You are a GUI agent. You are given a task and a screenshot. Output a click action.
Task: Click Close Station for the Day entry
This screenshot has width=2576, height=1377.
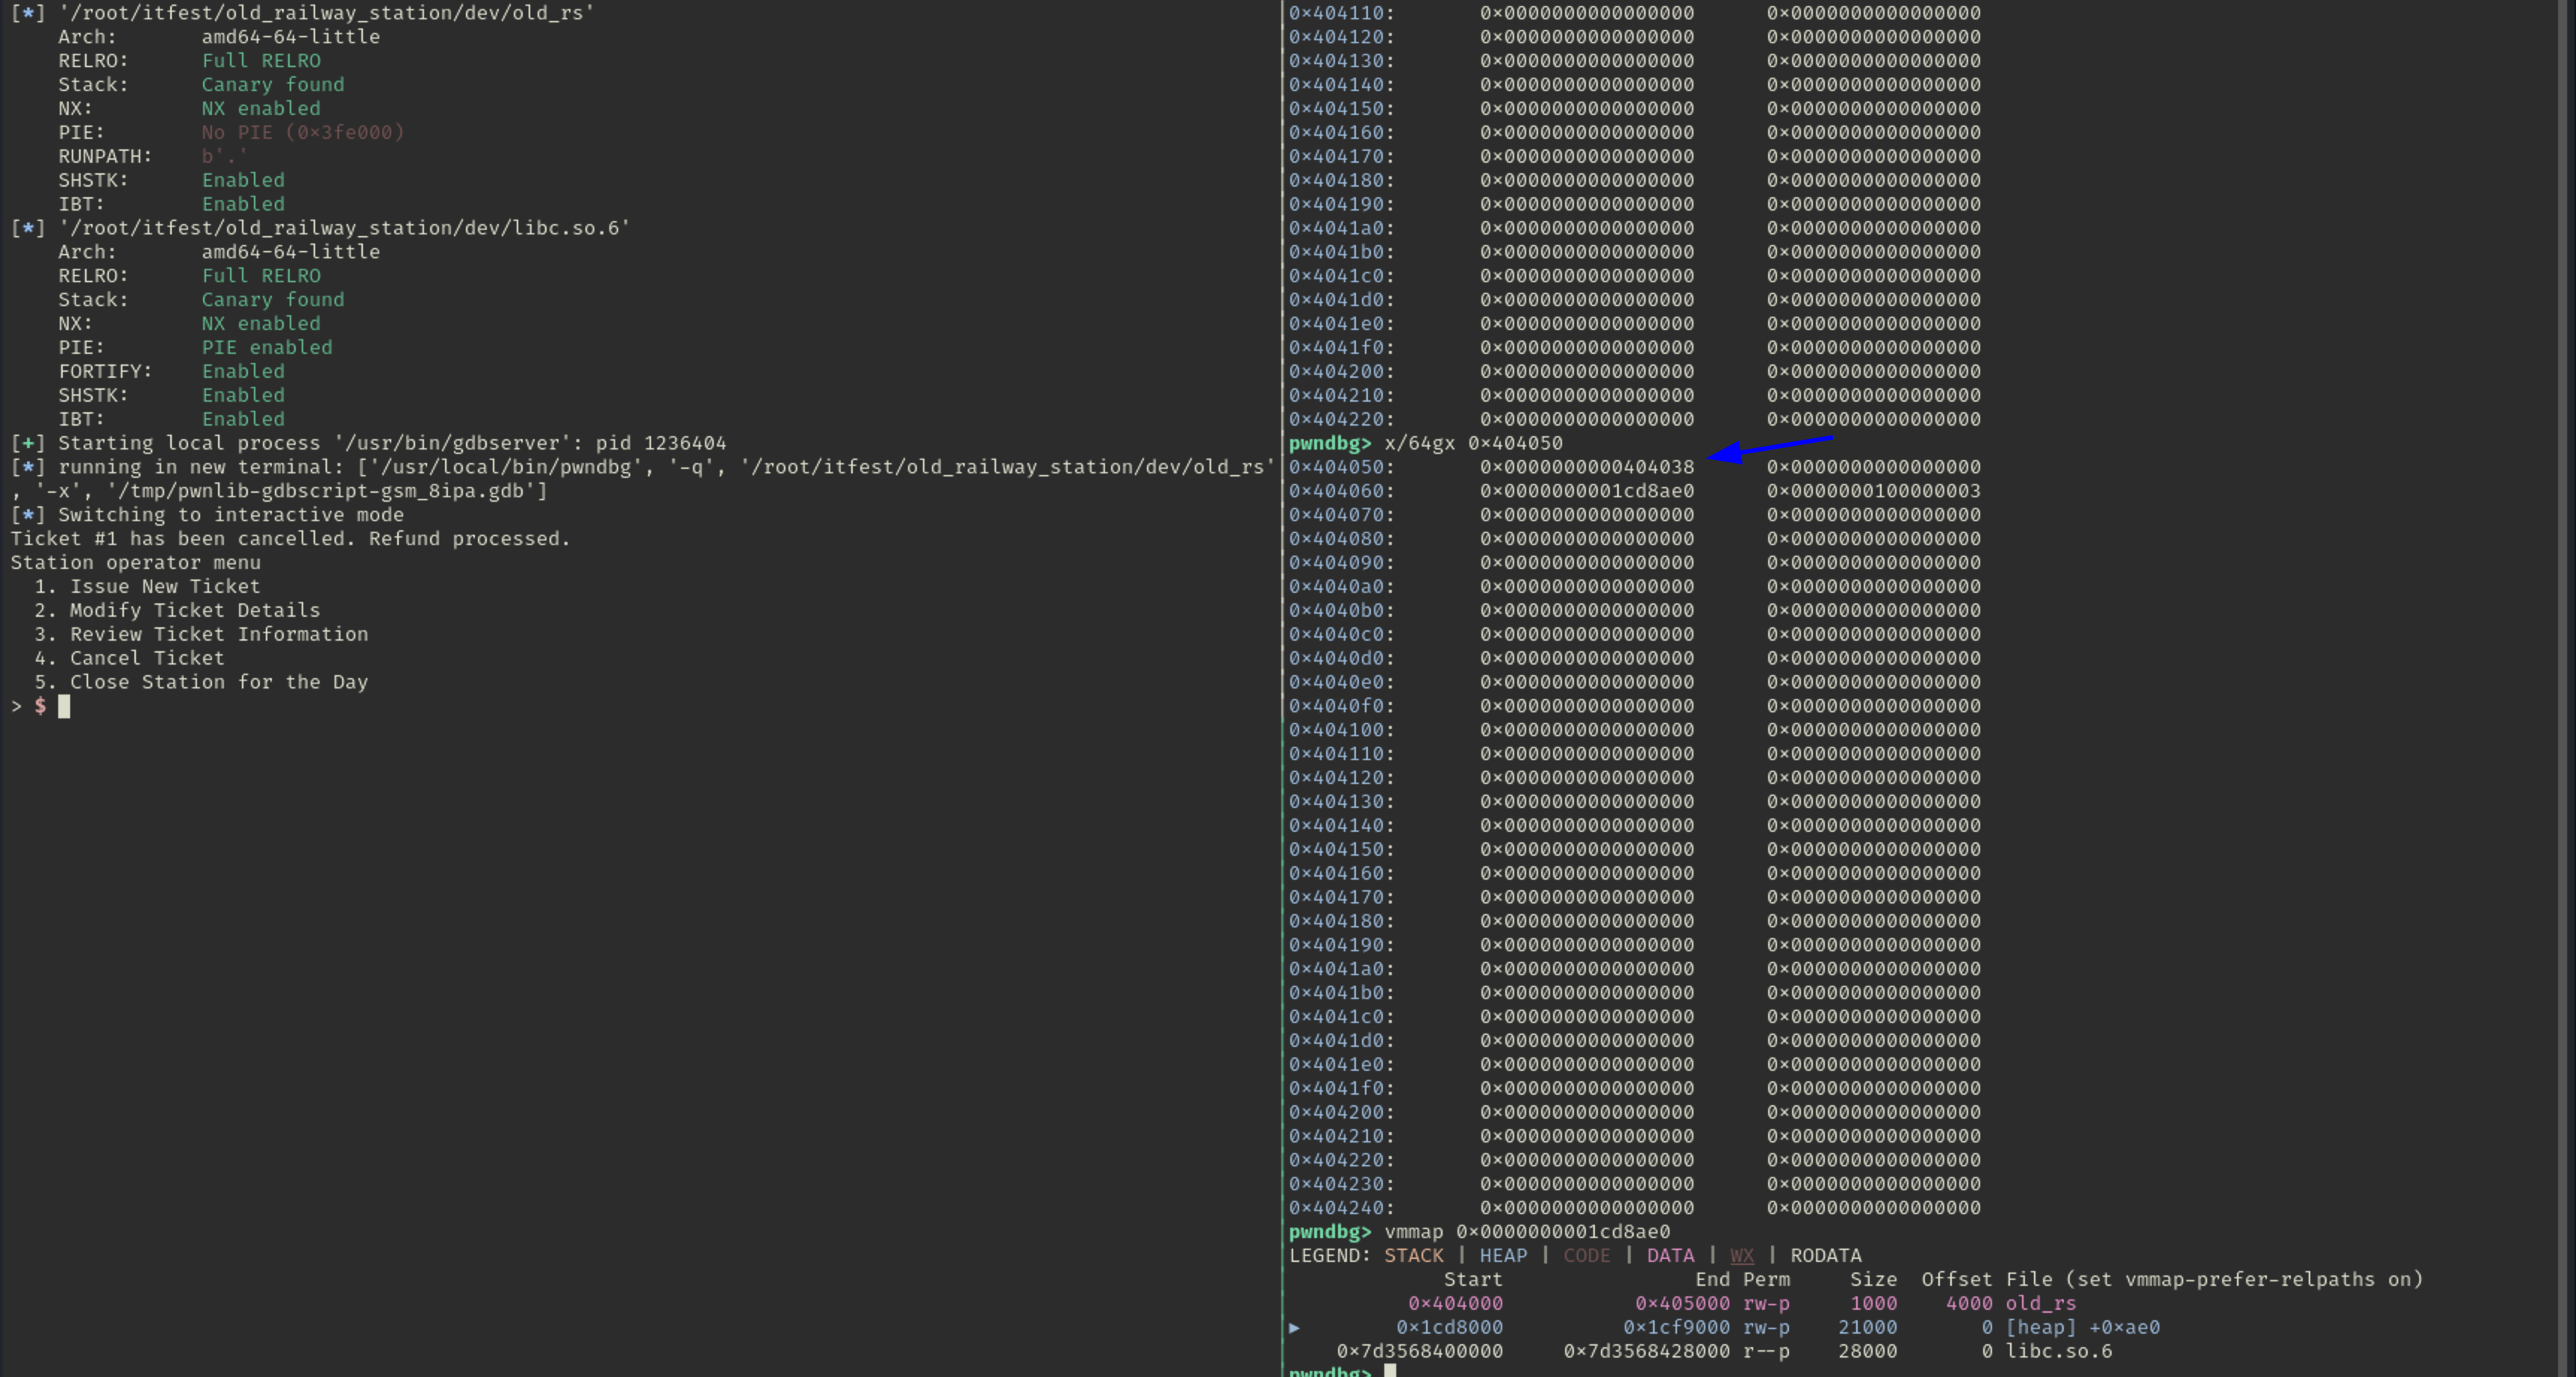click(201, 682)
